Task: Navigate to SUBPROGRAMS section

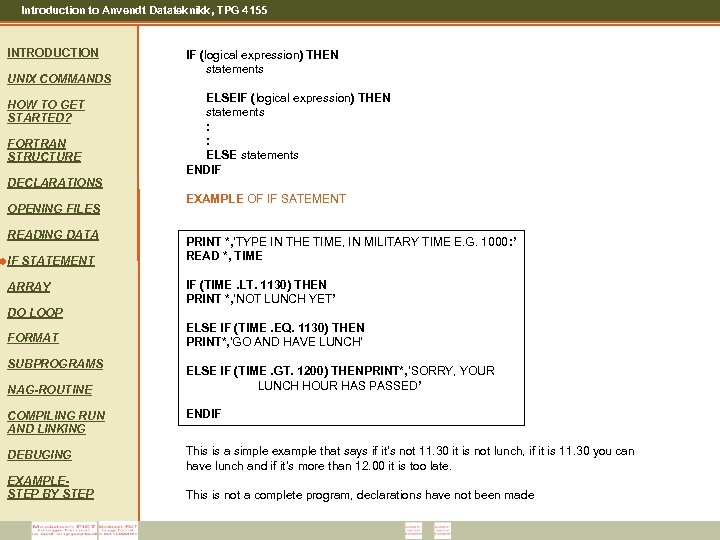Action: 55,364
